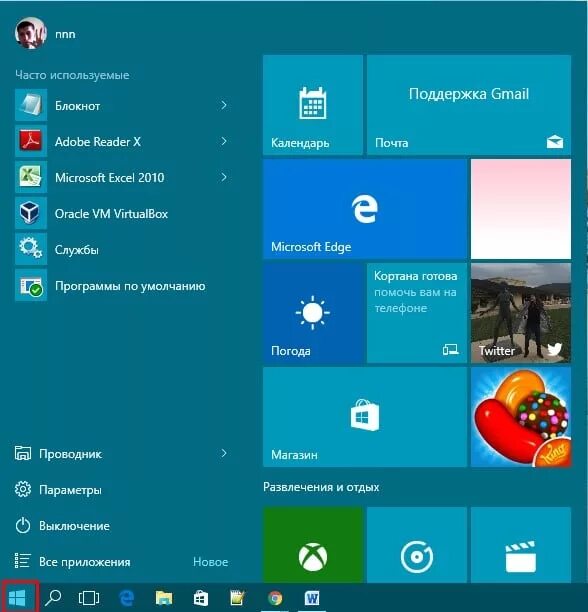Click the Новое label

coord(211,562)
